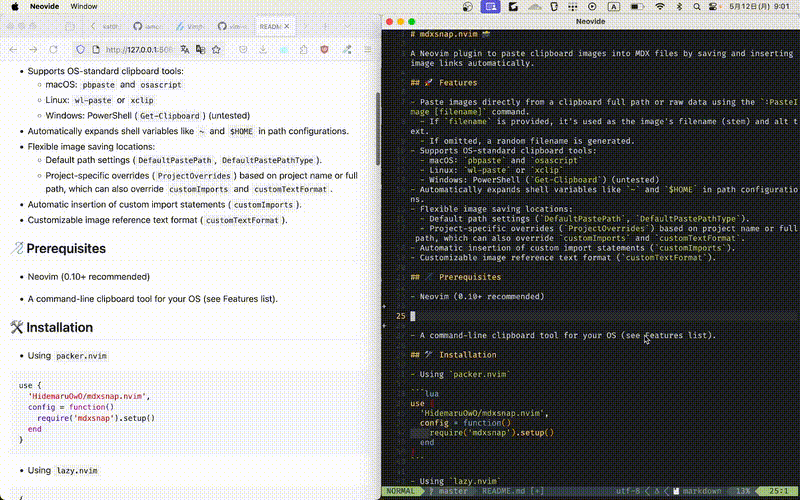Click 'lazy.nvim' code text in browser preview

pyautogui.click(x=77, y=470)
